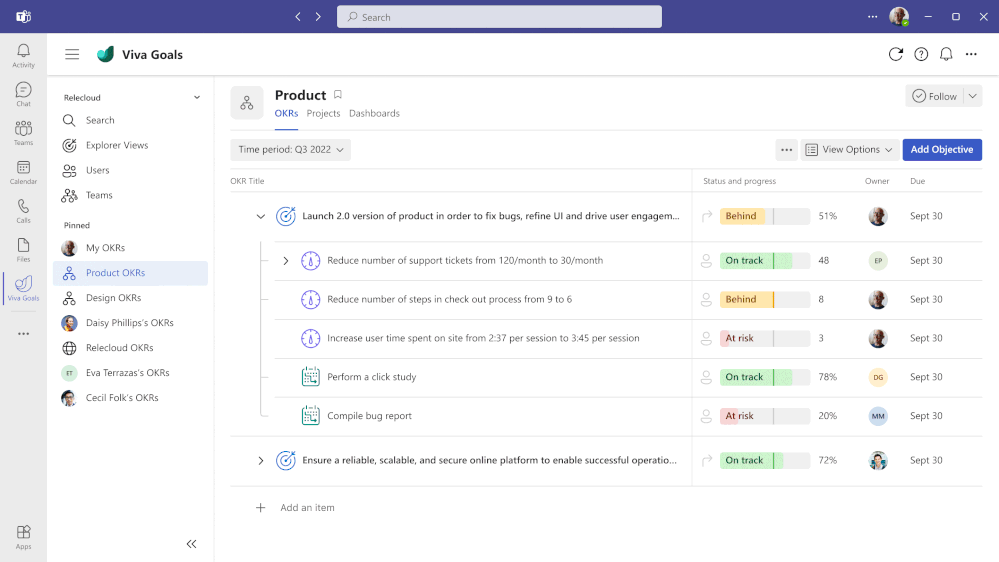Click in the Teams Search field

[x=499, y=17]
